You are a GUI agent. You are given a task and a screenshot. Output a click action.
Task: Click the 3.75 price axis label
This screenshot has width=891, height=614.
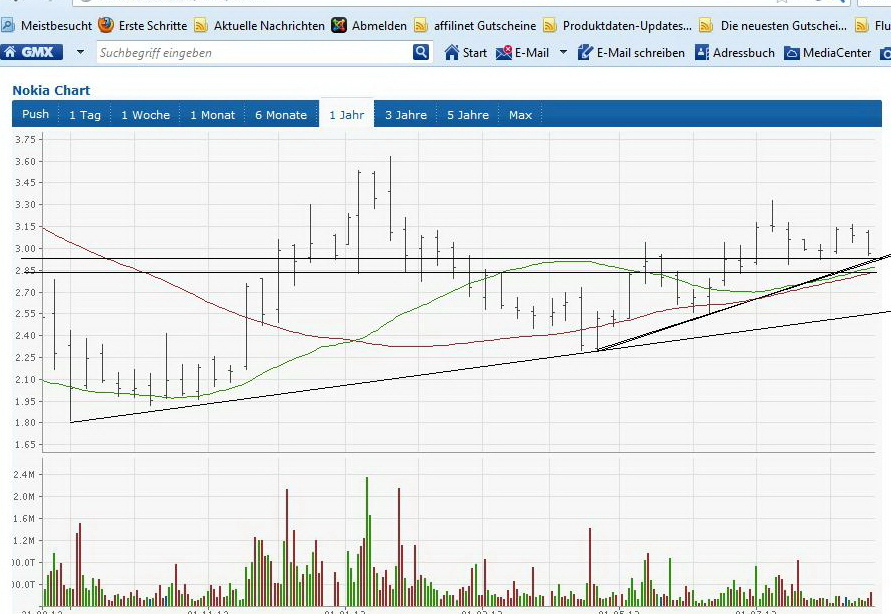[x=26, y=139]
